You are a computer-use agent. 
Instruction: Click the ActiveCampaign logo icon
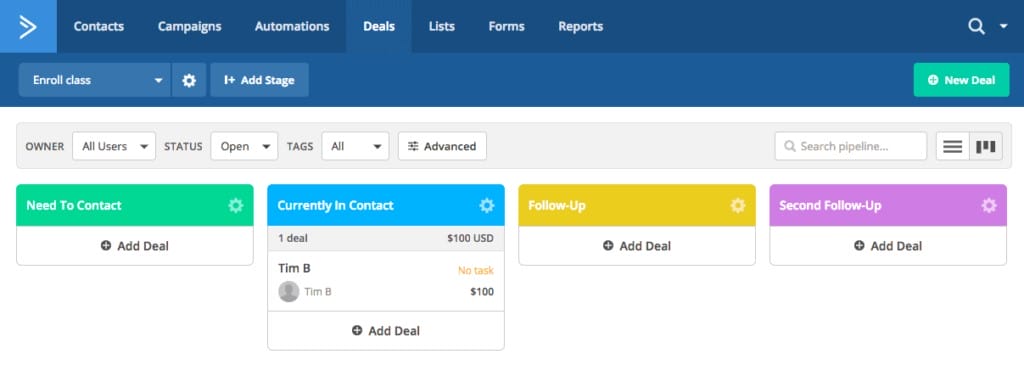(x=28, y=27)
